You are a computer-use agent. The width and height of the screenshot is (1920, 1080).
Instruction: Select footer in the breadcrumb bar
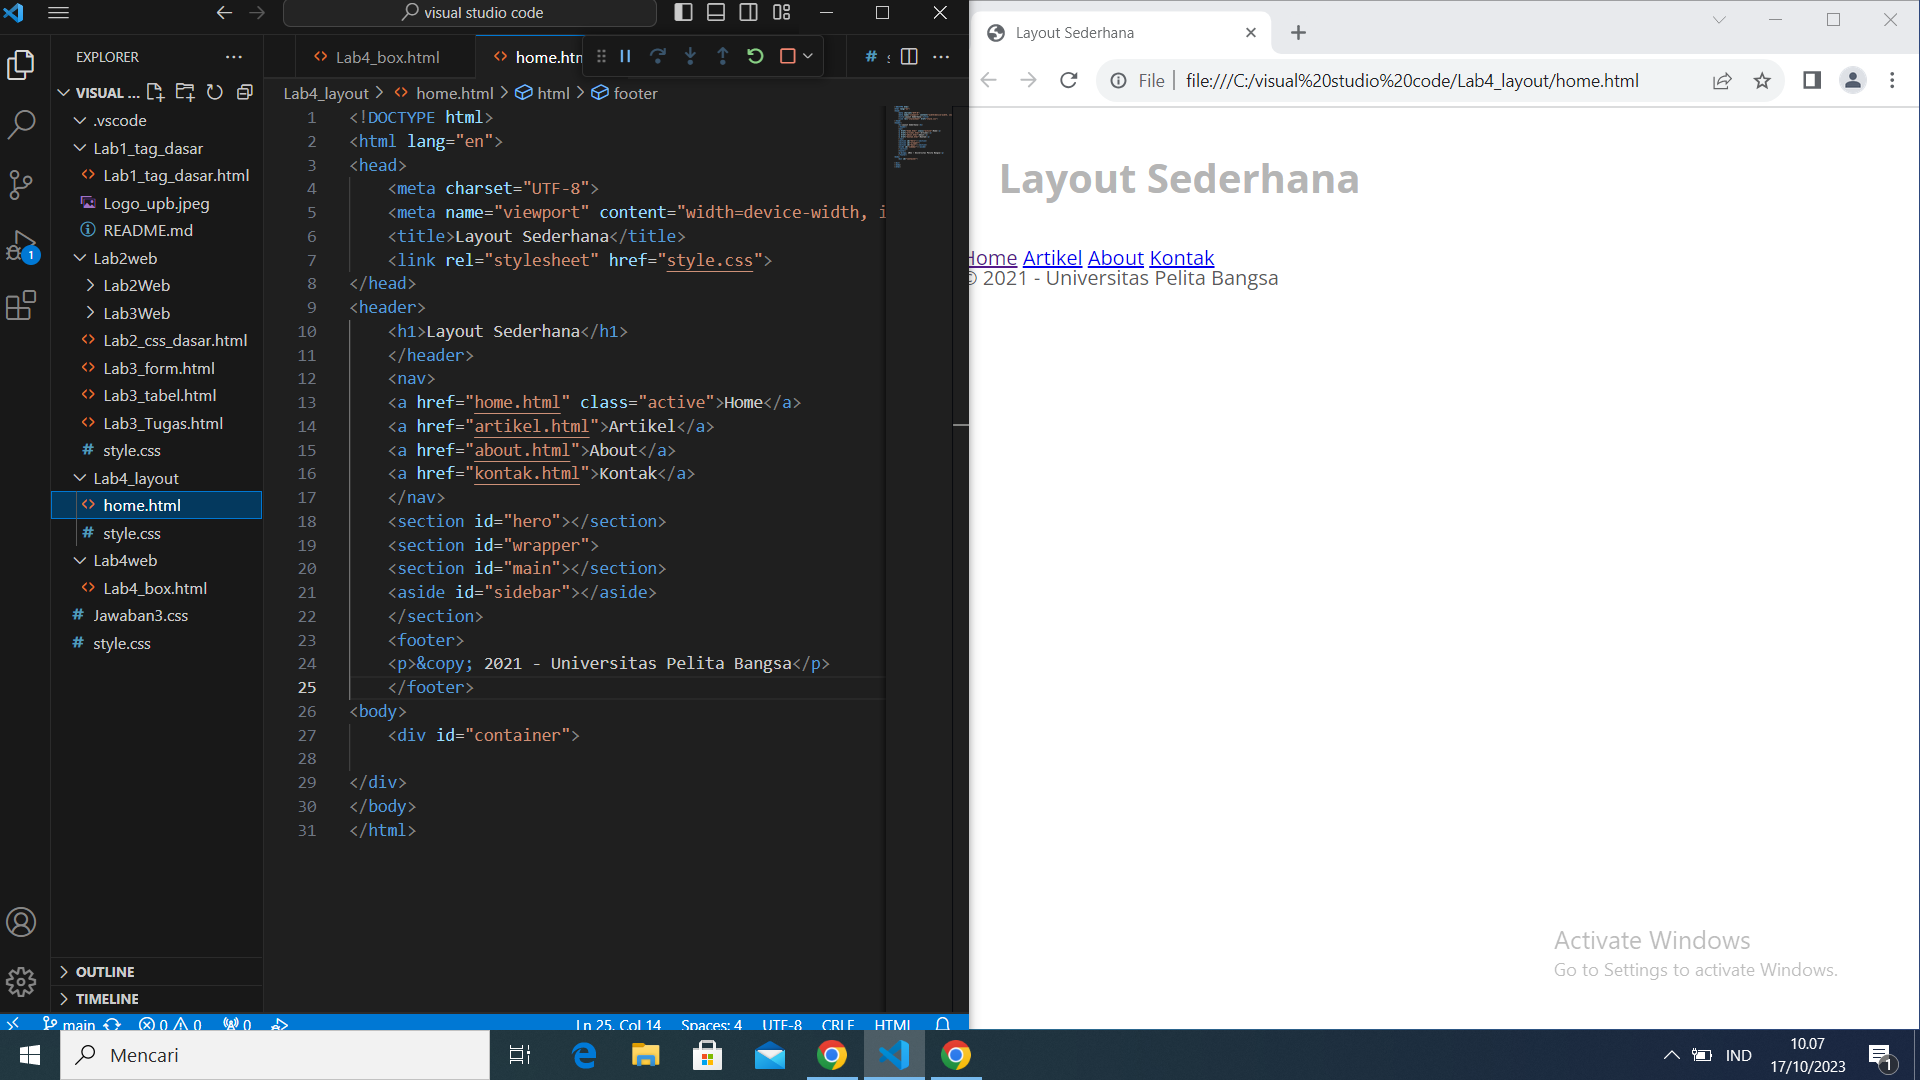(634, 92)
